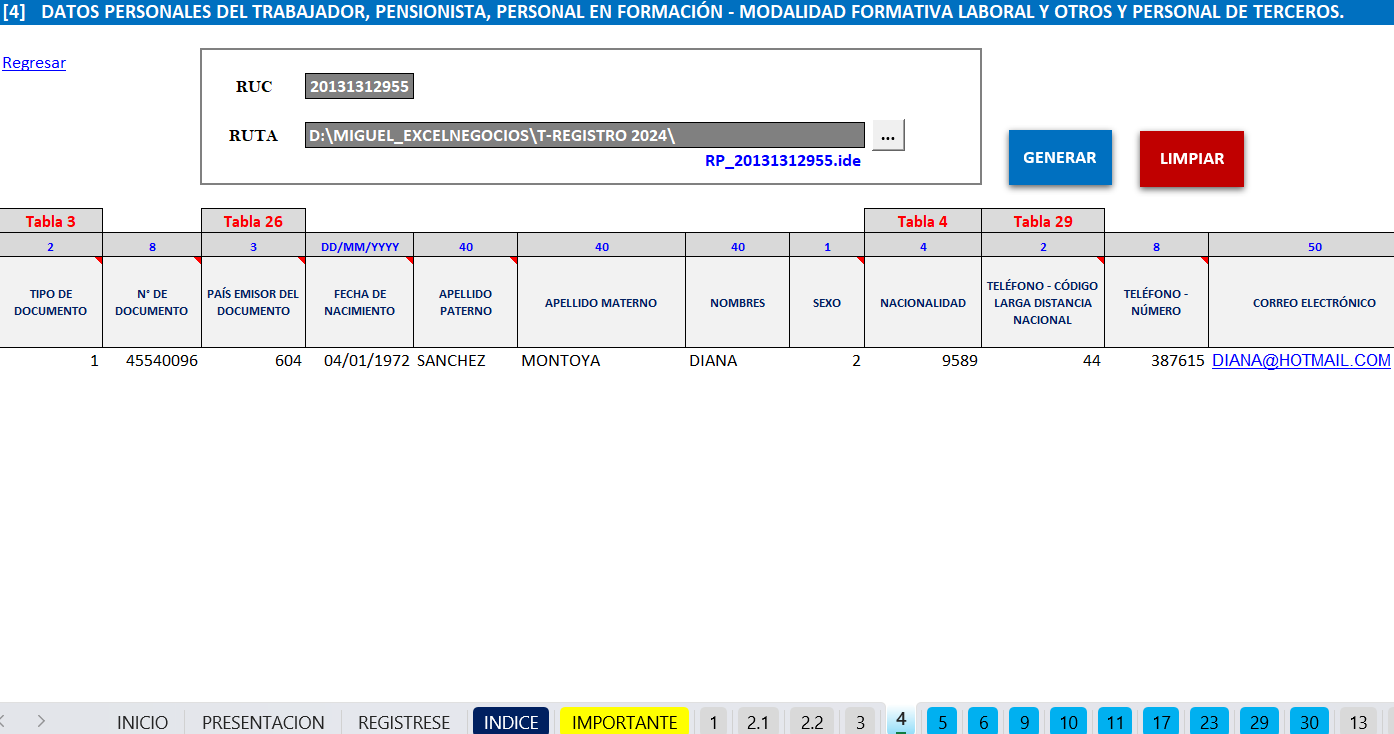The height and width of the screenshot is (734, 1394).
Task: Open sheet tab 17
Action: (x=1161, y=722)
